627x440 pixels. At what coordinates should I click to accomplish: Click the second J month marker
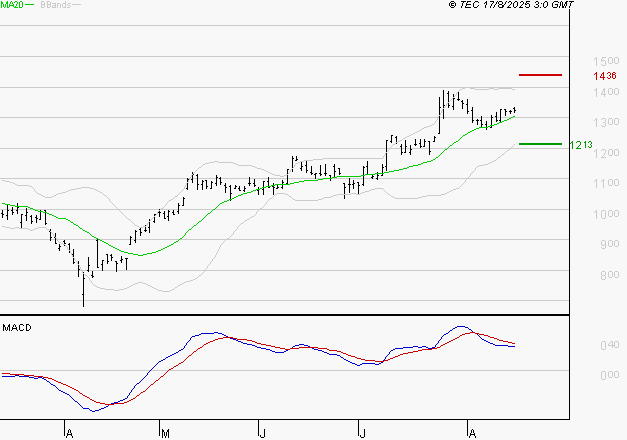[362, 433]
